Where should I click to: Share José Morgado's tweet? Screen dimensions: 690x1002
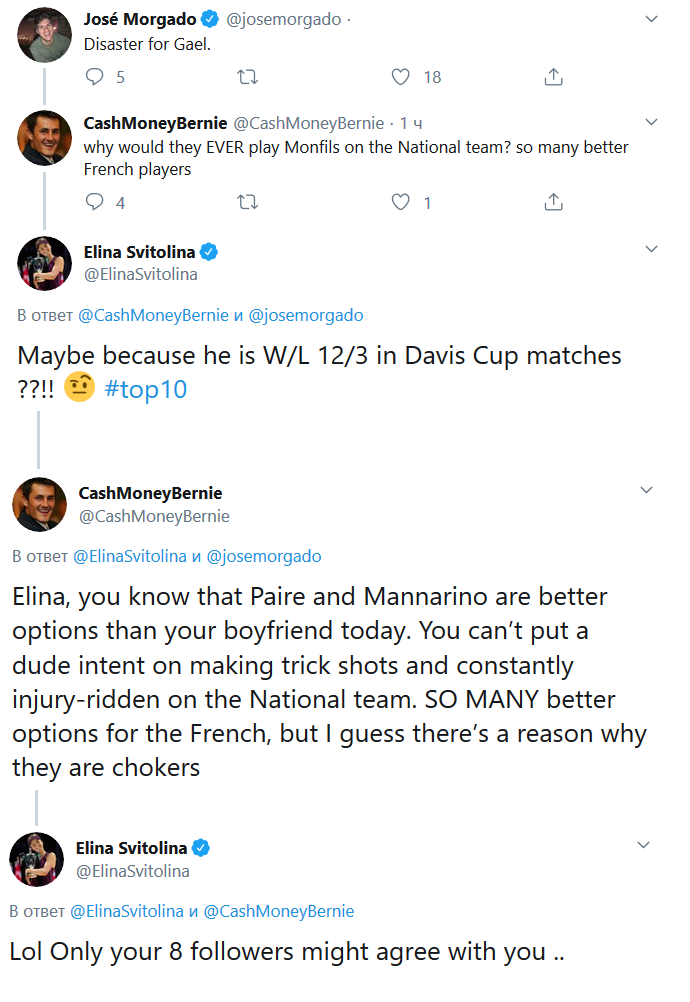pos(552,77)
